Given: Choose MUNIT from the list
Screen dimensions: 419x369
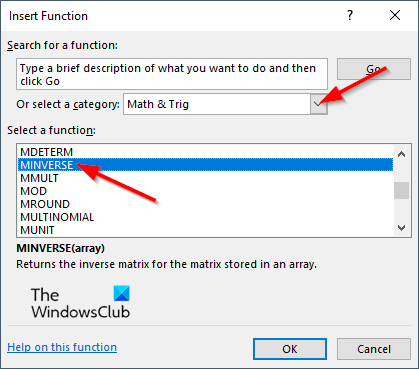Looking at the screenshot, I should [x=205, y=230].
